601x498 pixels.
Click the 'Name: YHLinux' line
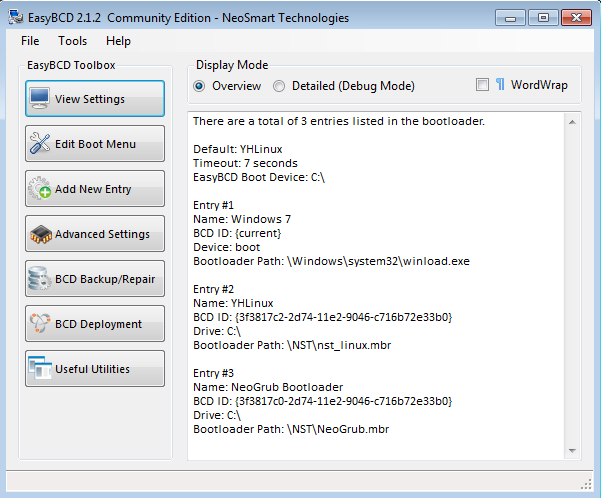click(x=233, y=303)
